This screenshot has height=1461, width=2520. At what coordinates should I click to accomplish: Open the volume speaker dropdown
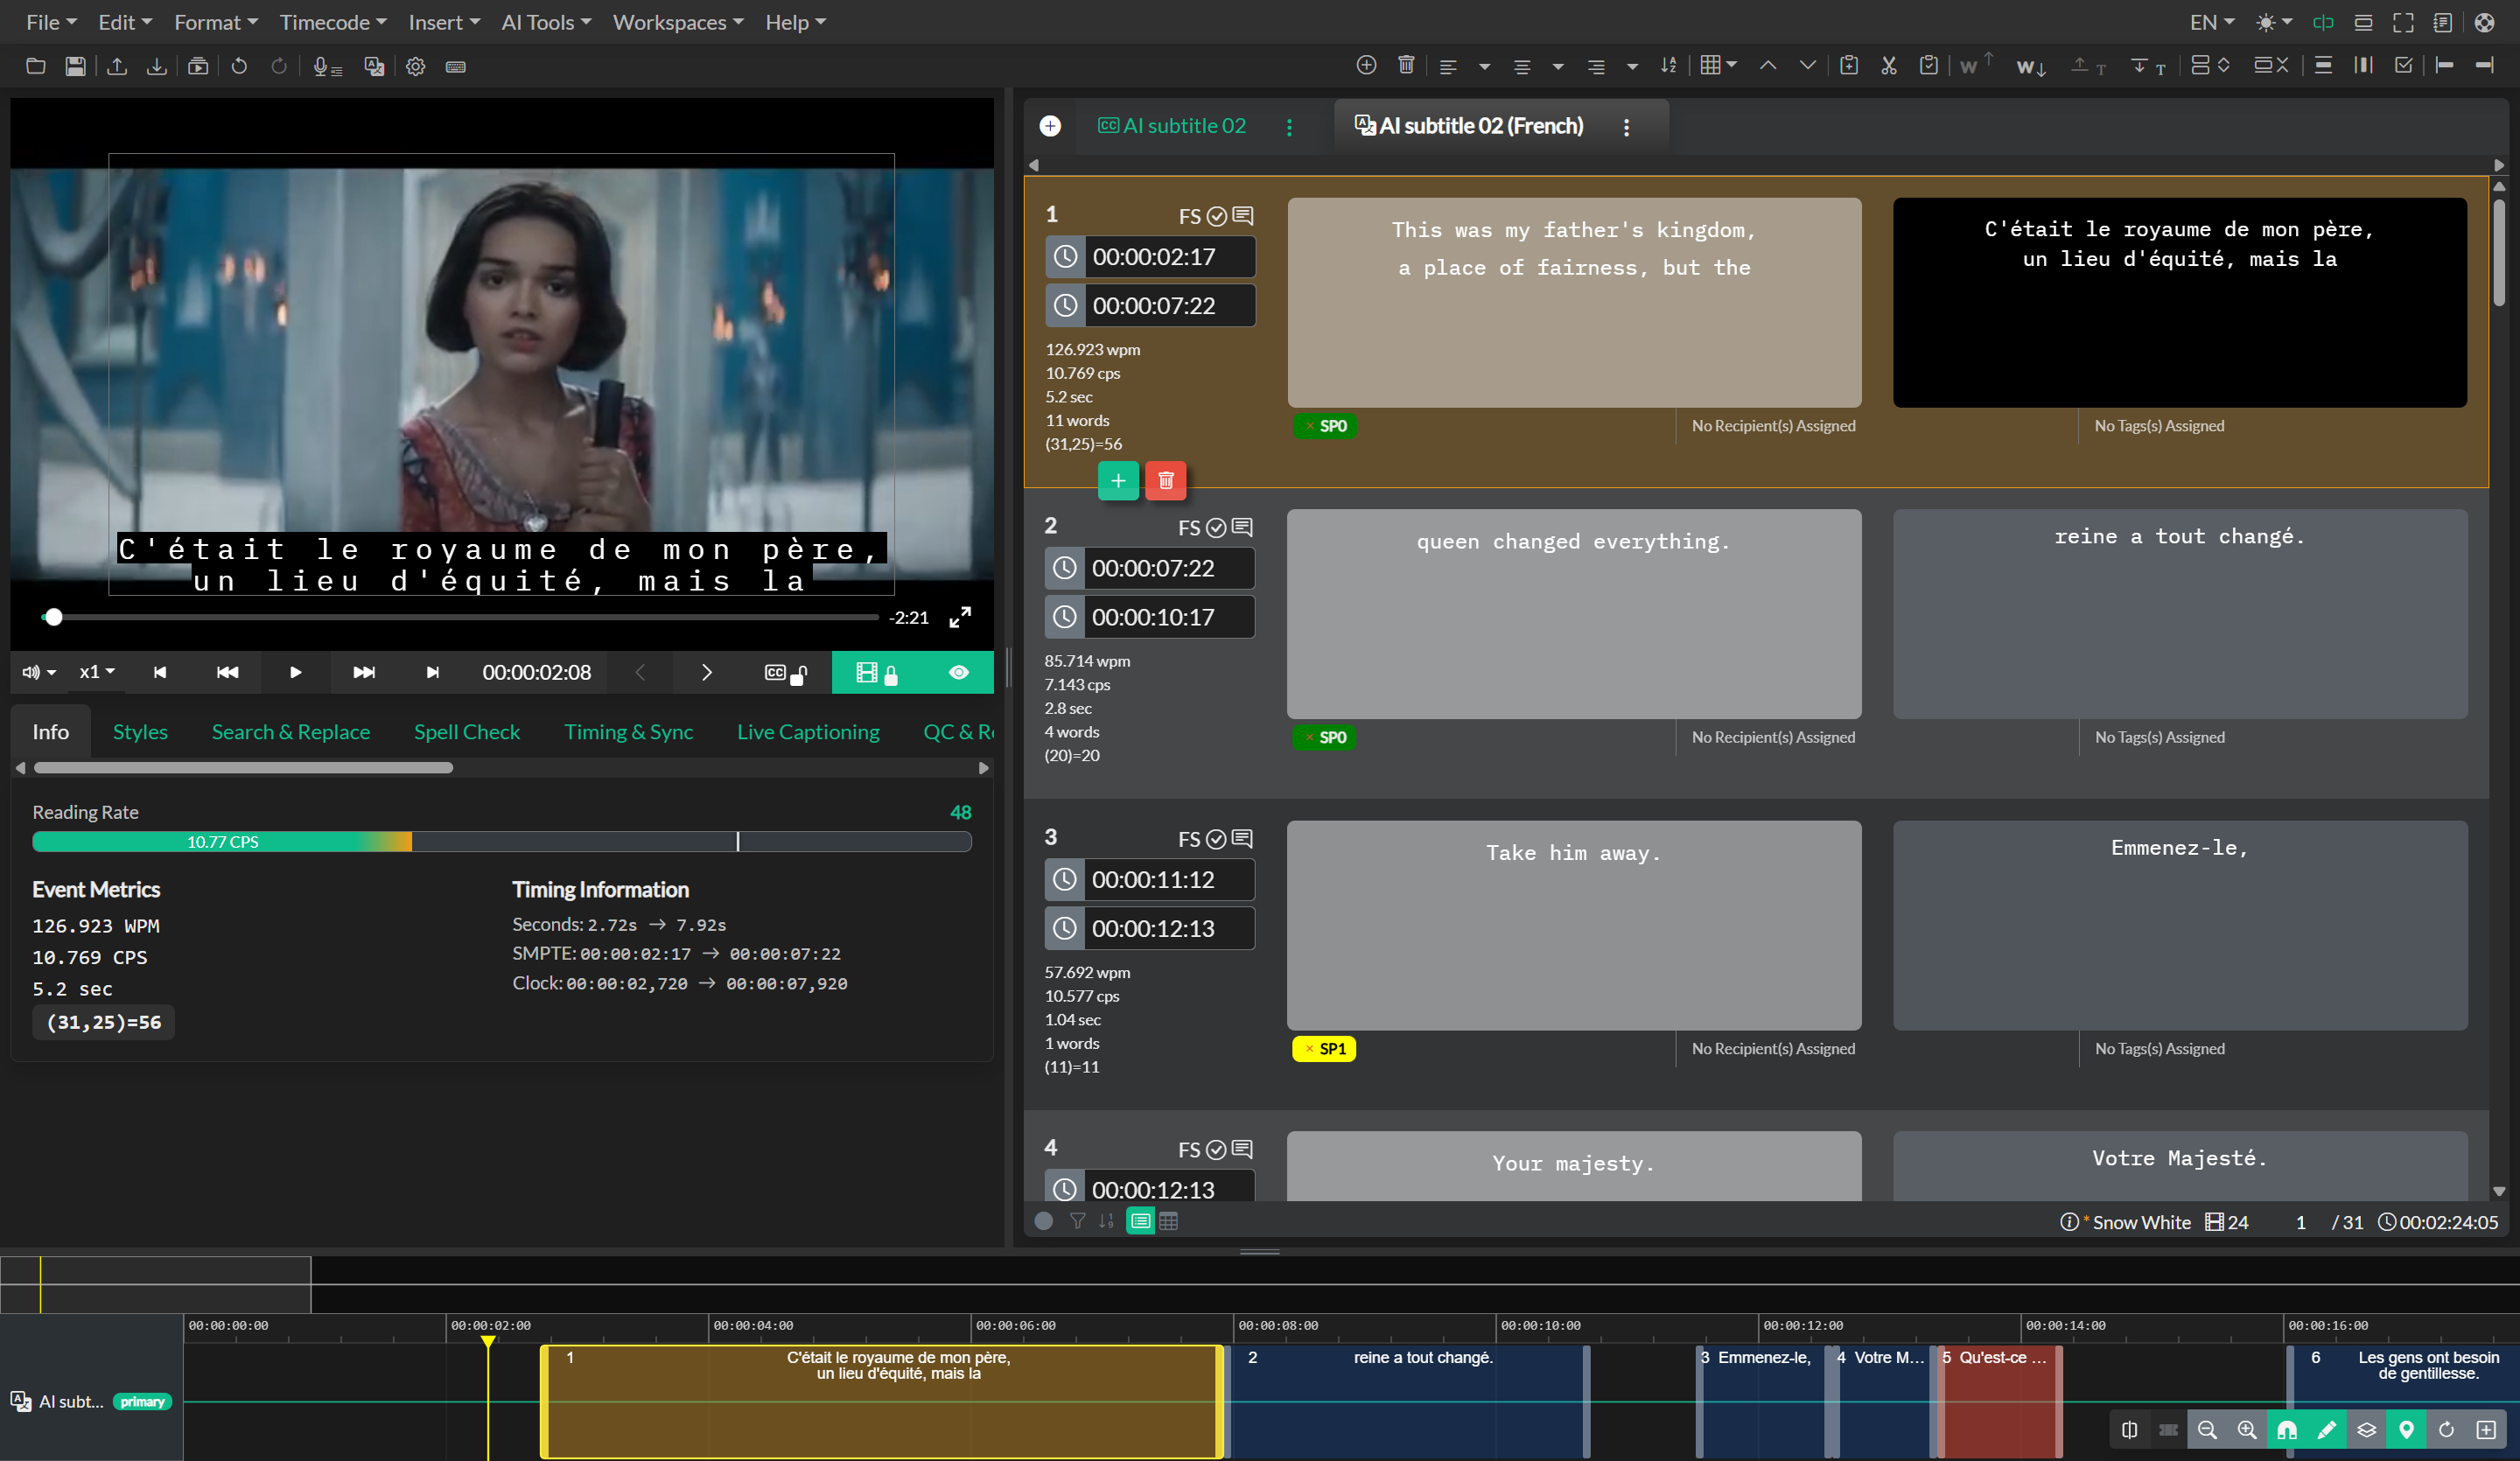39,672
